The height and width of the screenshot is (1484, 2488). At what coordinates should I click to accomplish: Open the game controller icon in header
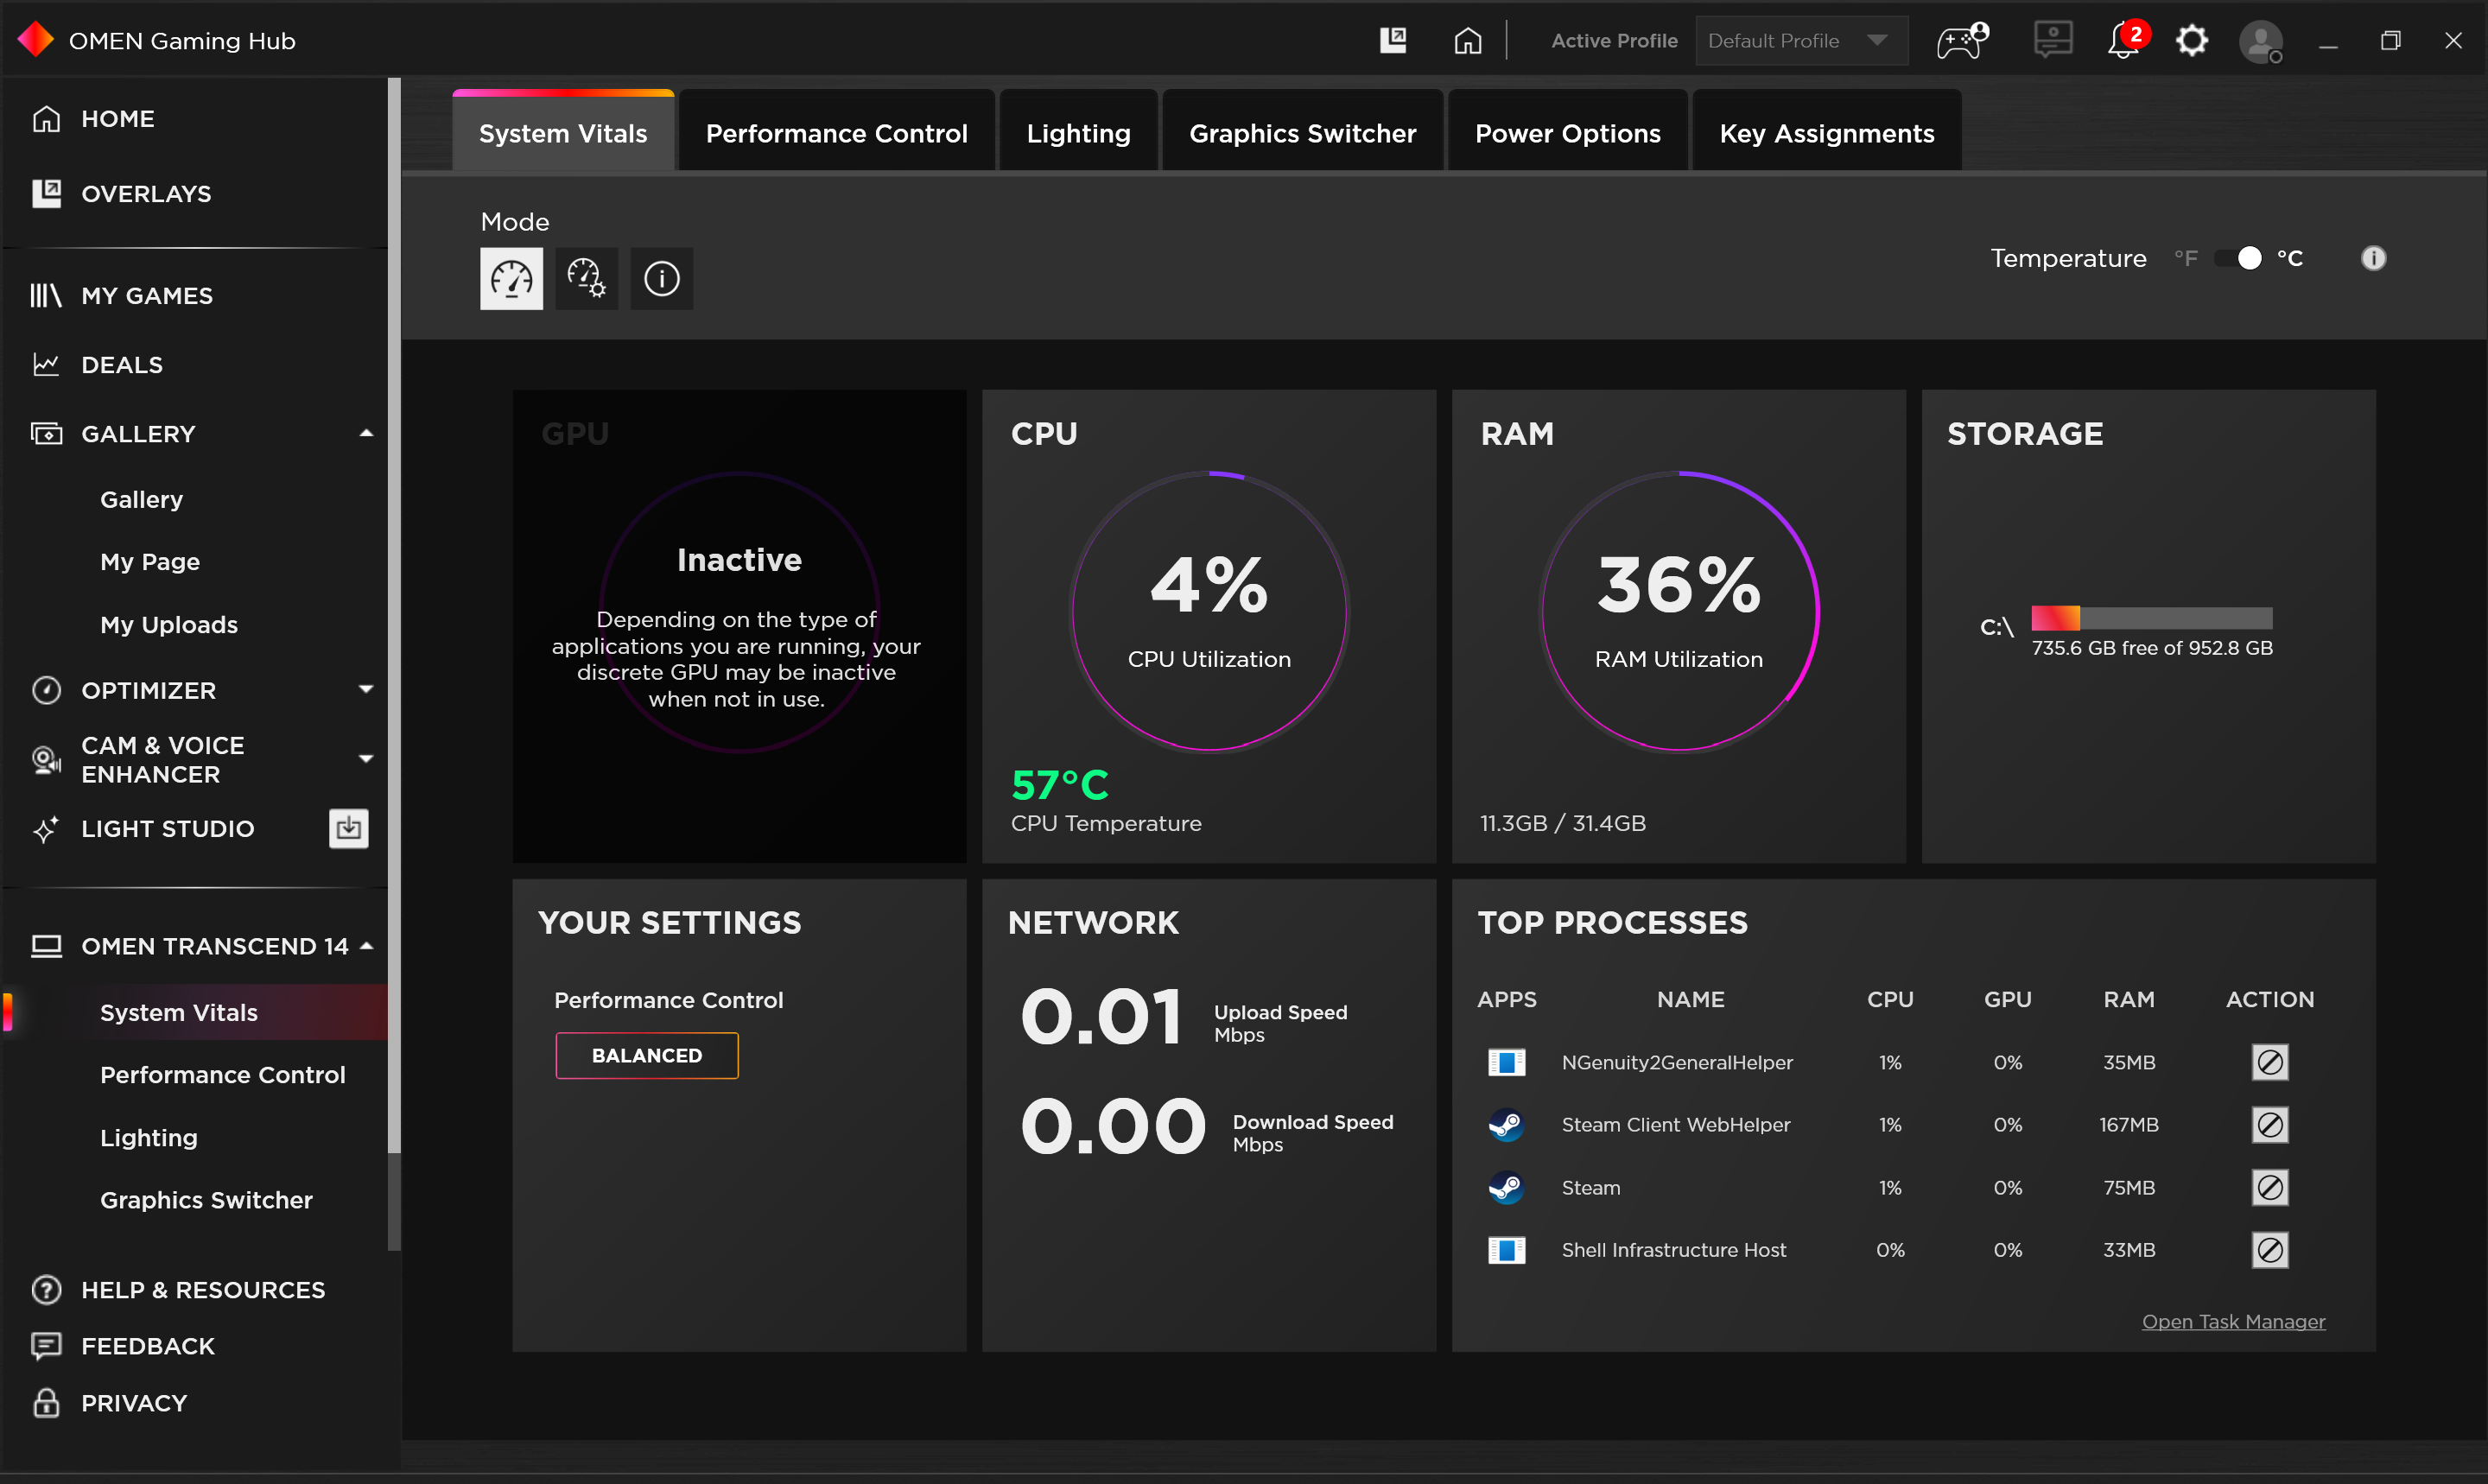coord(1962,41)
